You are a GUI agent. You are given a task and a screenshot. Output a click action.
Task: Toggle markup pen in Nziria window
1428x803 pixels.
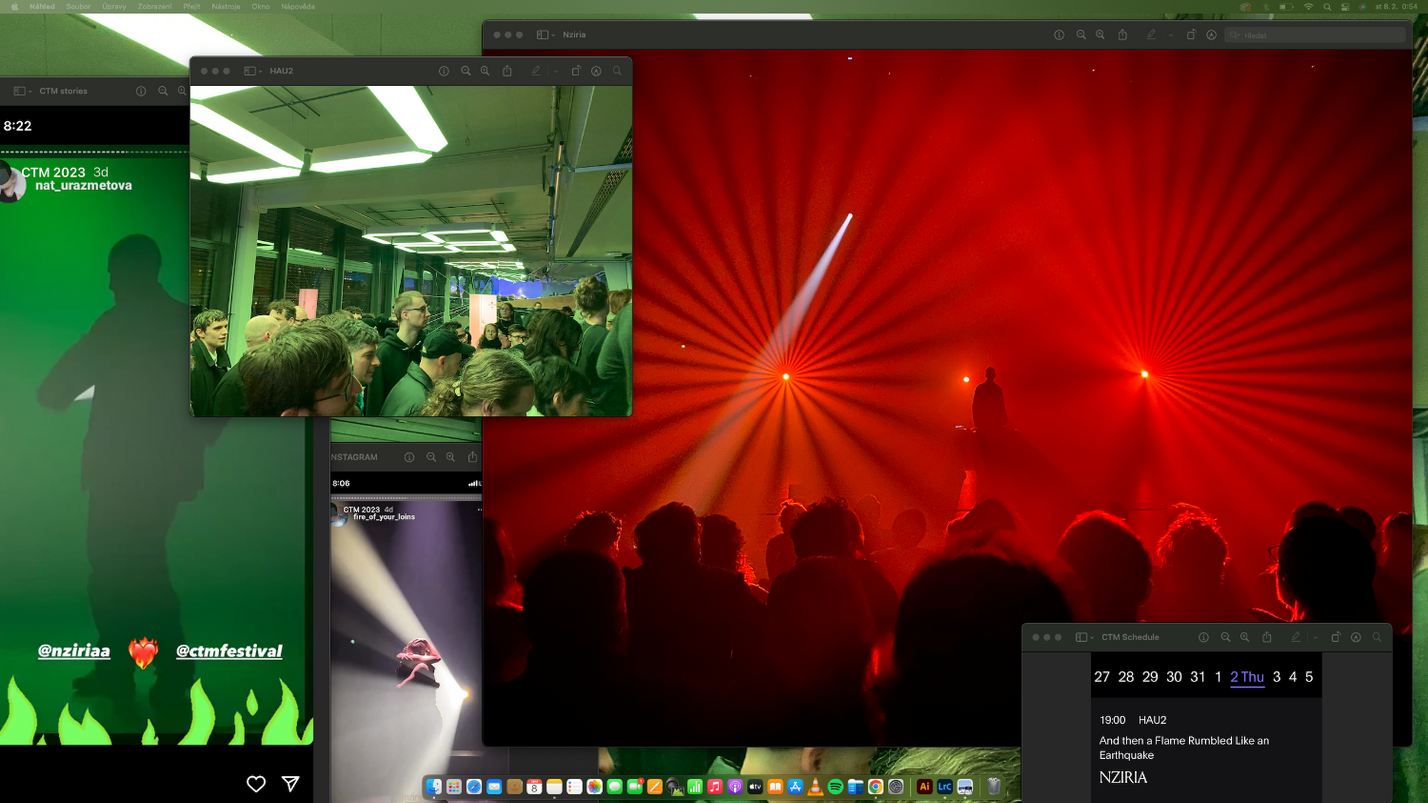point(1151,35)
